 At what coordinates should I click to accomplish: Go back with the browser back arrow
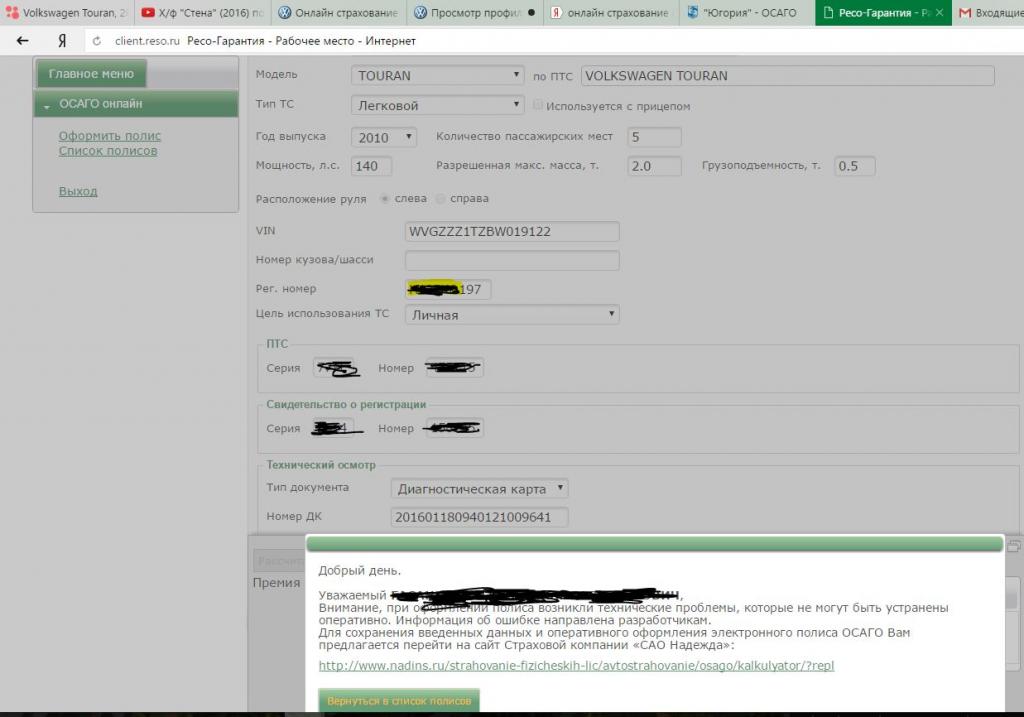pos(22,40)
